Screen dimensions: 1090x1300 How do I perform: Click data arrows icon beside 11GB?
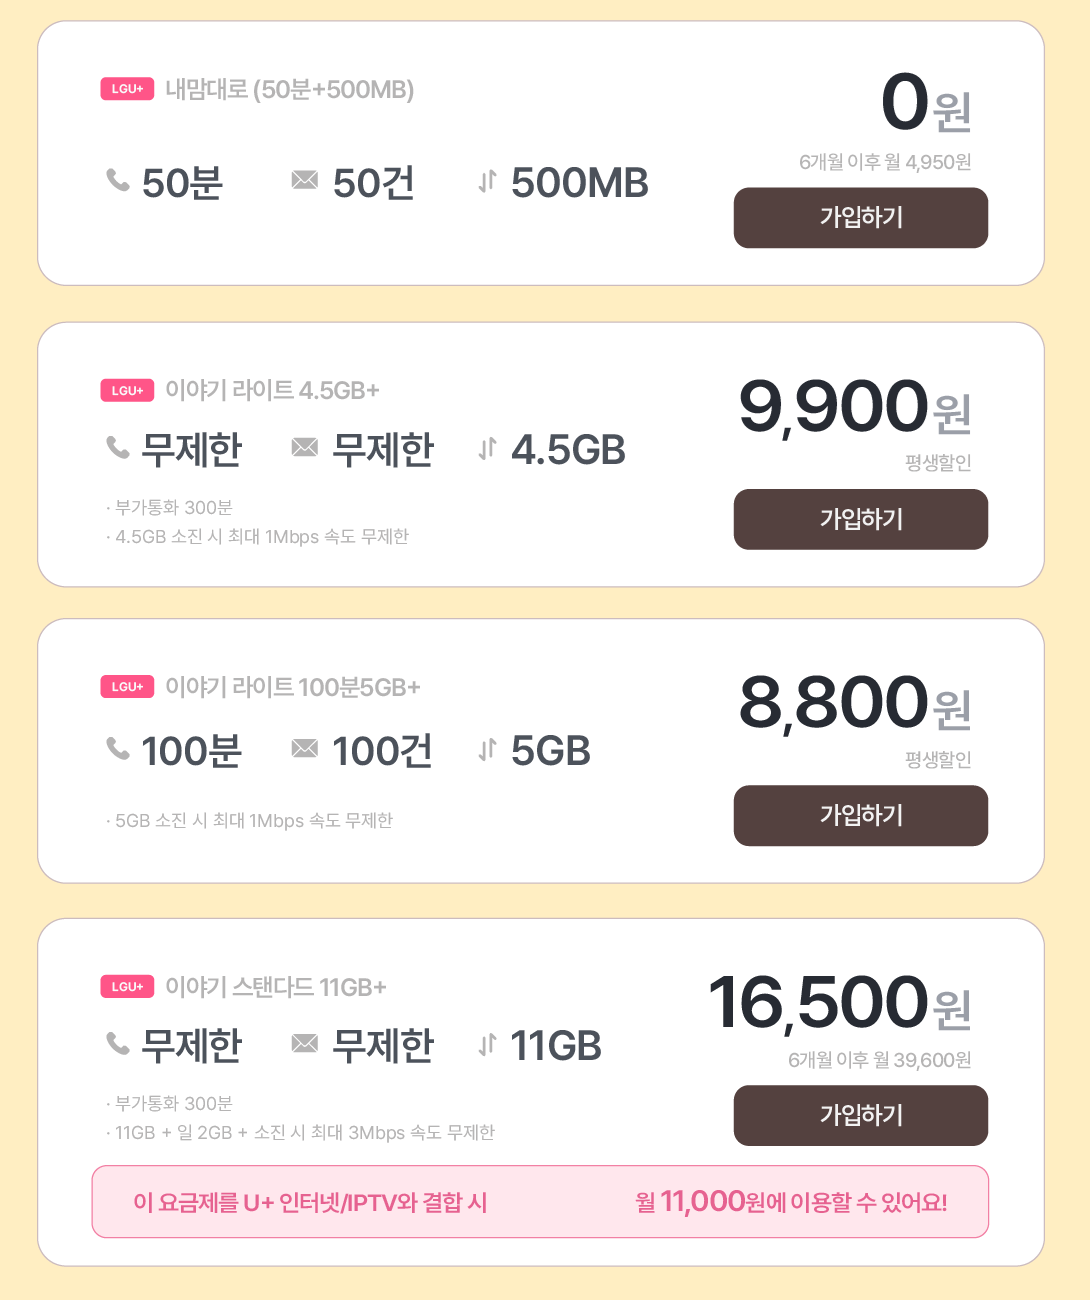coord(487,1045)
